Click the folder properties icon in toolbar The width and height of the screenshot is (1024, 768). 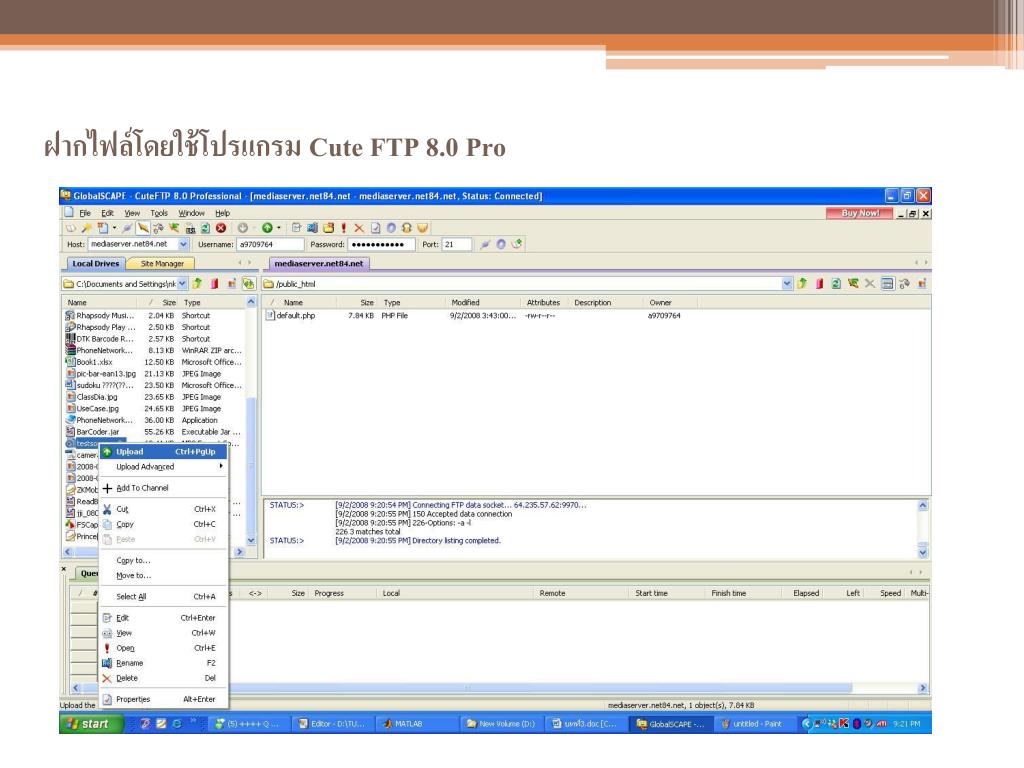tap(376, 228)
